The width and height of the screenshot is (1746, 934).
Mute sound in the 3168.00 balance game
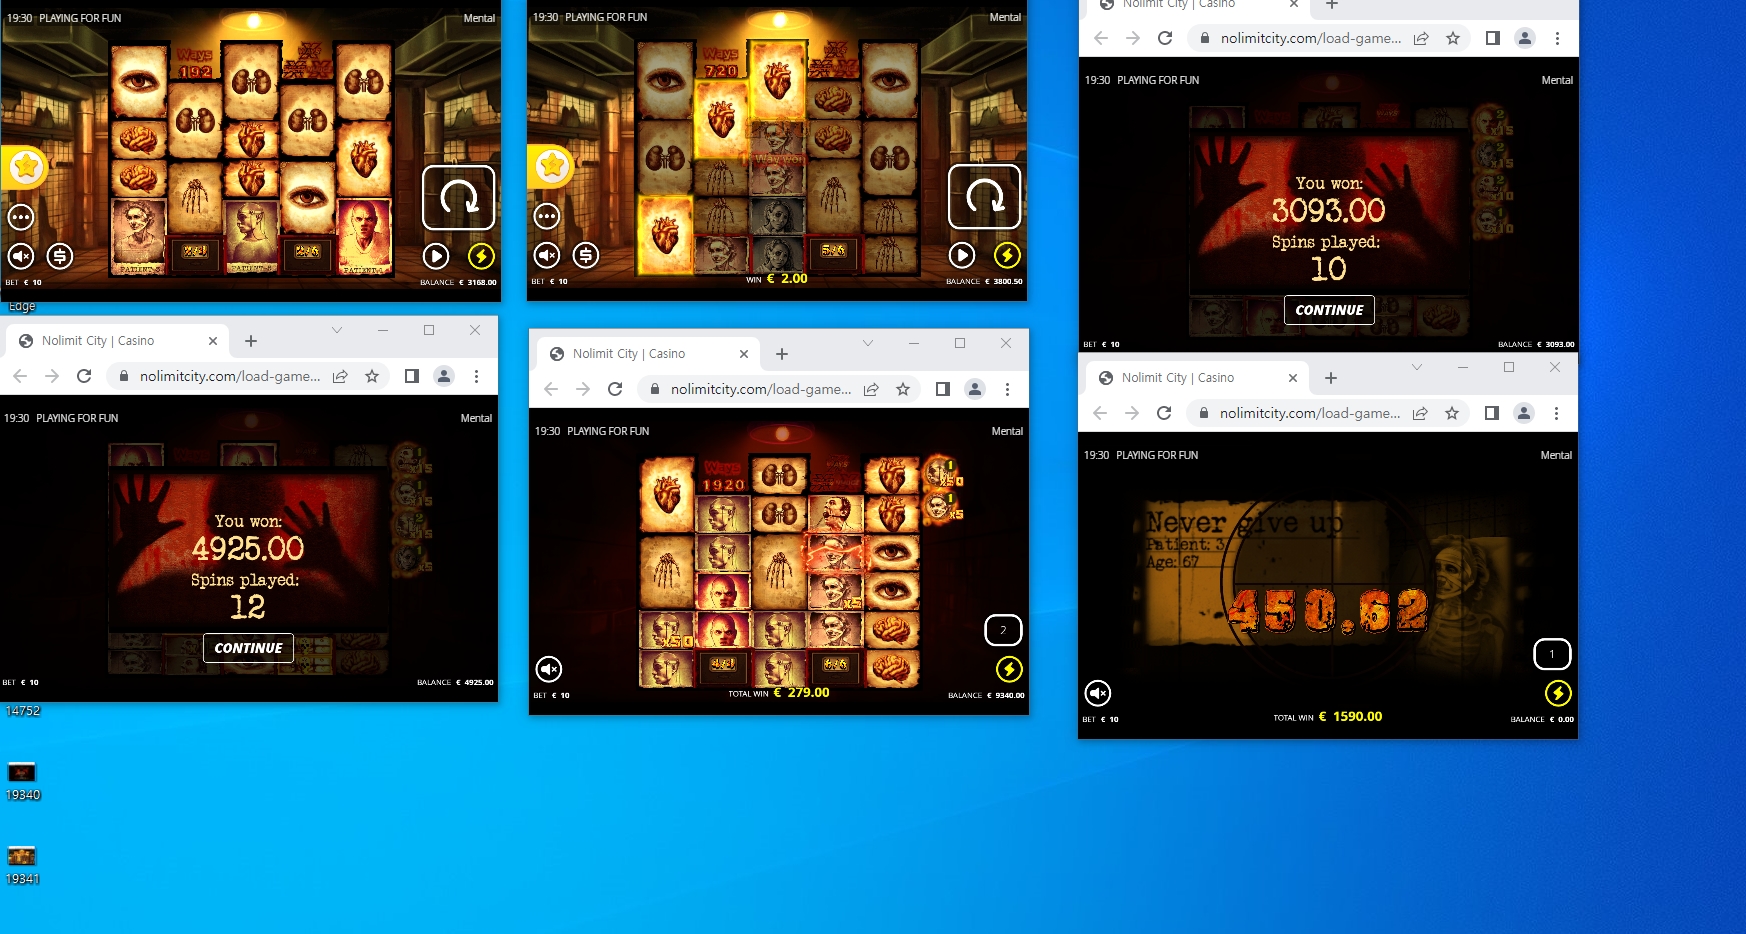click(x=21, y=257)
